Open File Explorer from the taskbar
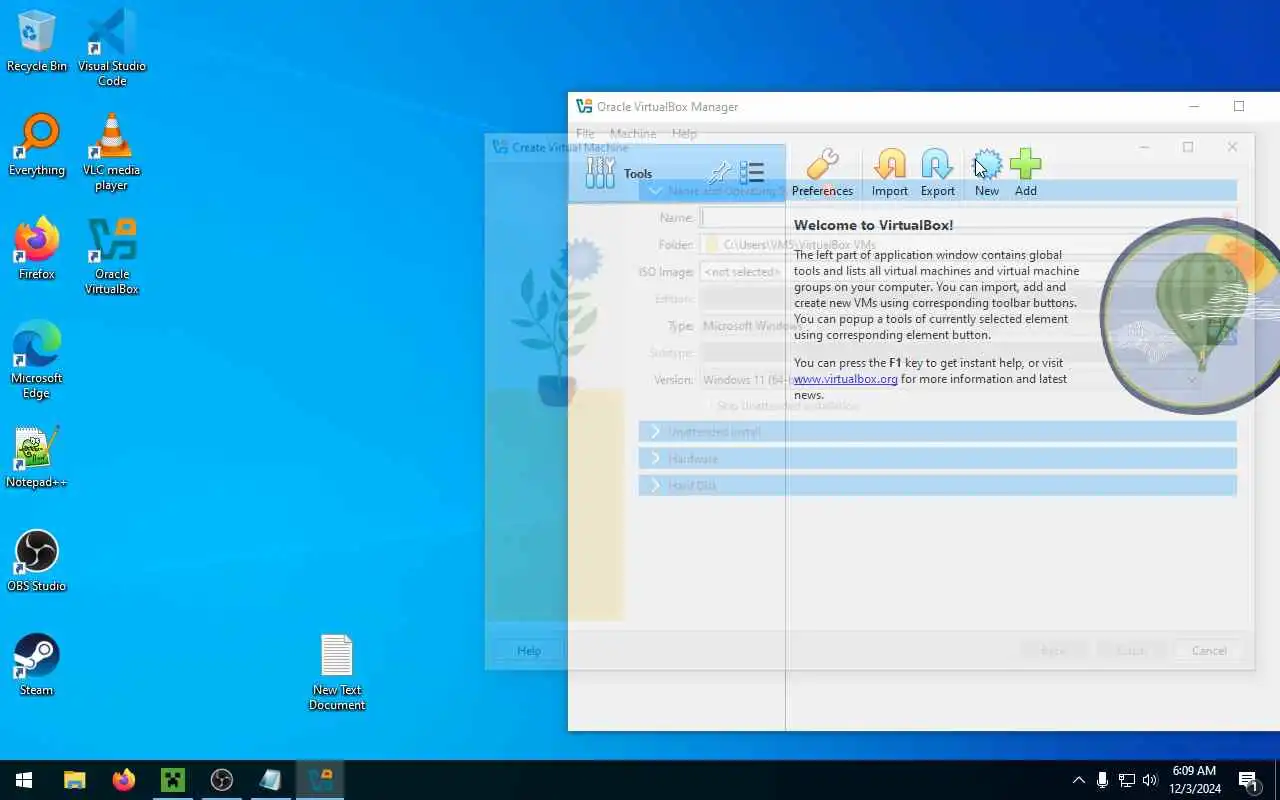Viewport: 1280px width, 800px height. (74, 780)
